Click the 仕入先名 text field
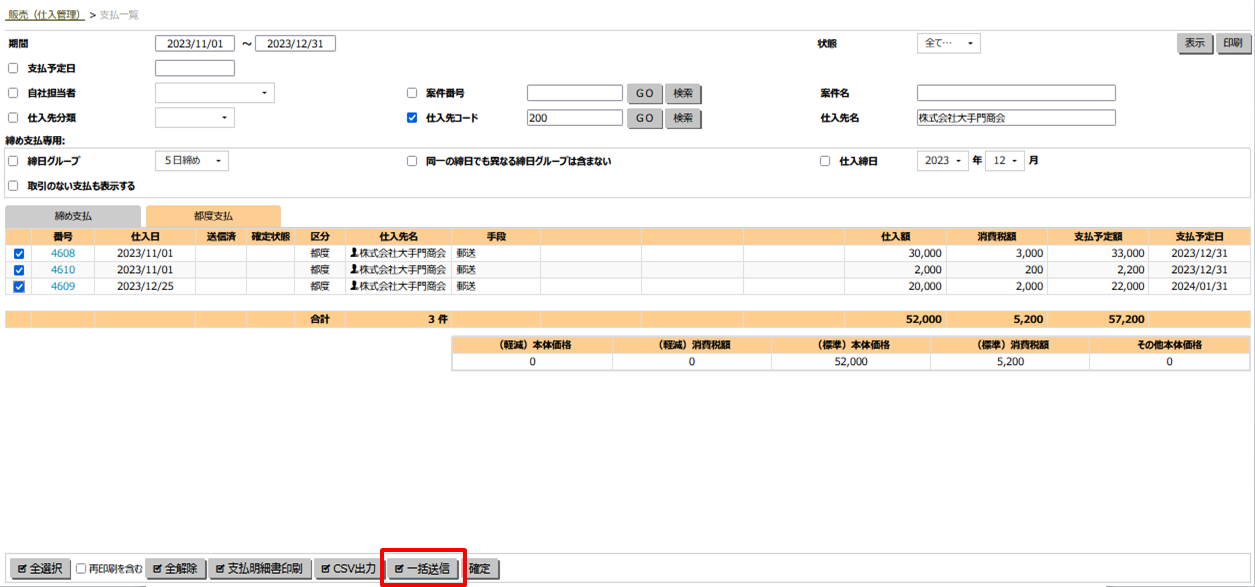 pos(1015,118)
